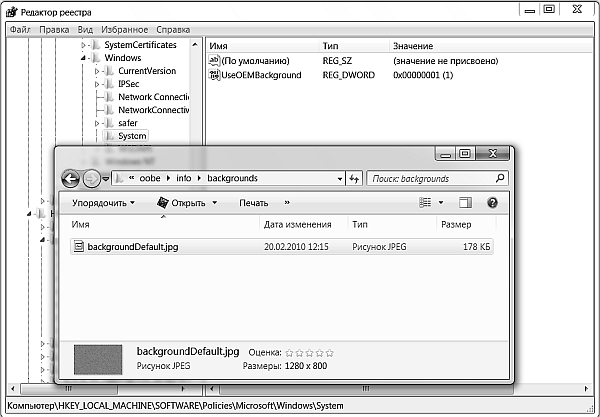Click the Печать toolbar button
The height and width of the screenshot is (417, 600).
coord(253,203)
